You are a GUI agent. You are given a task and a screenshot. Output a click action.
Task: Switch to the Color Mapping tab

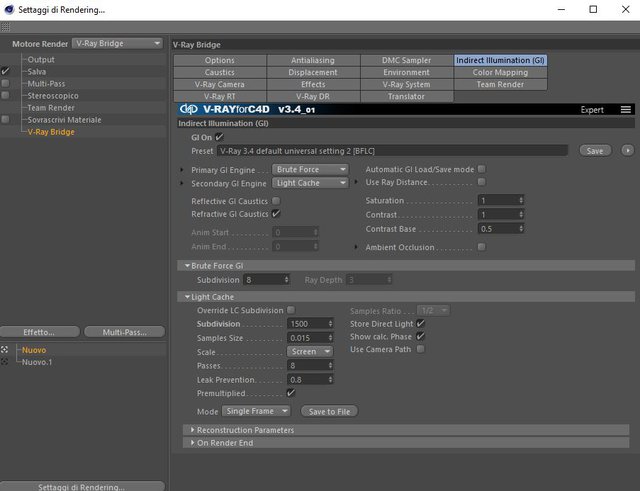pyautogui.click(x=500, y=72)
